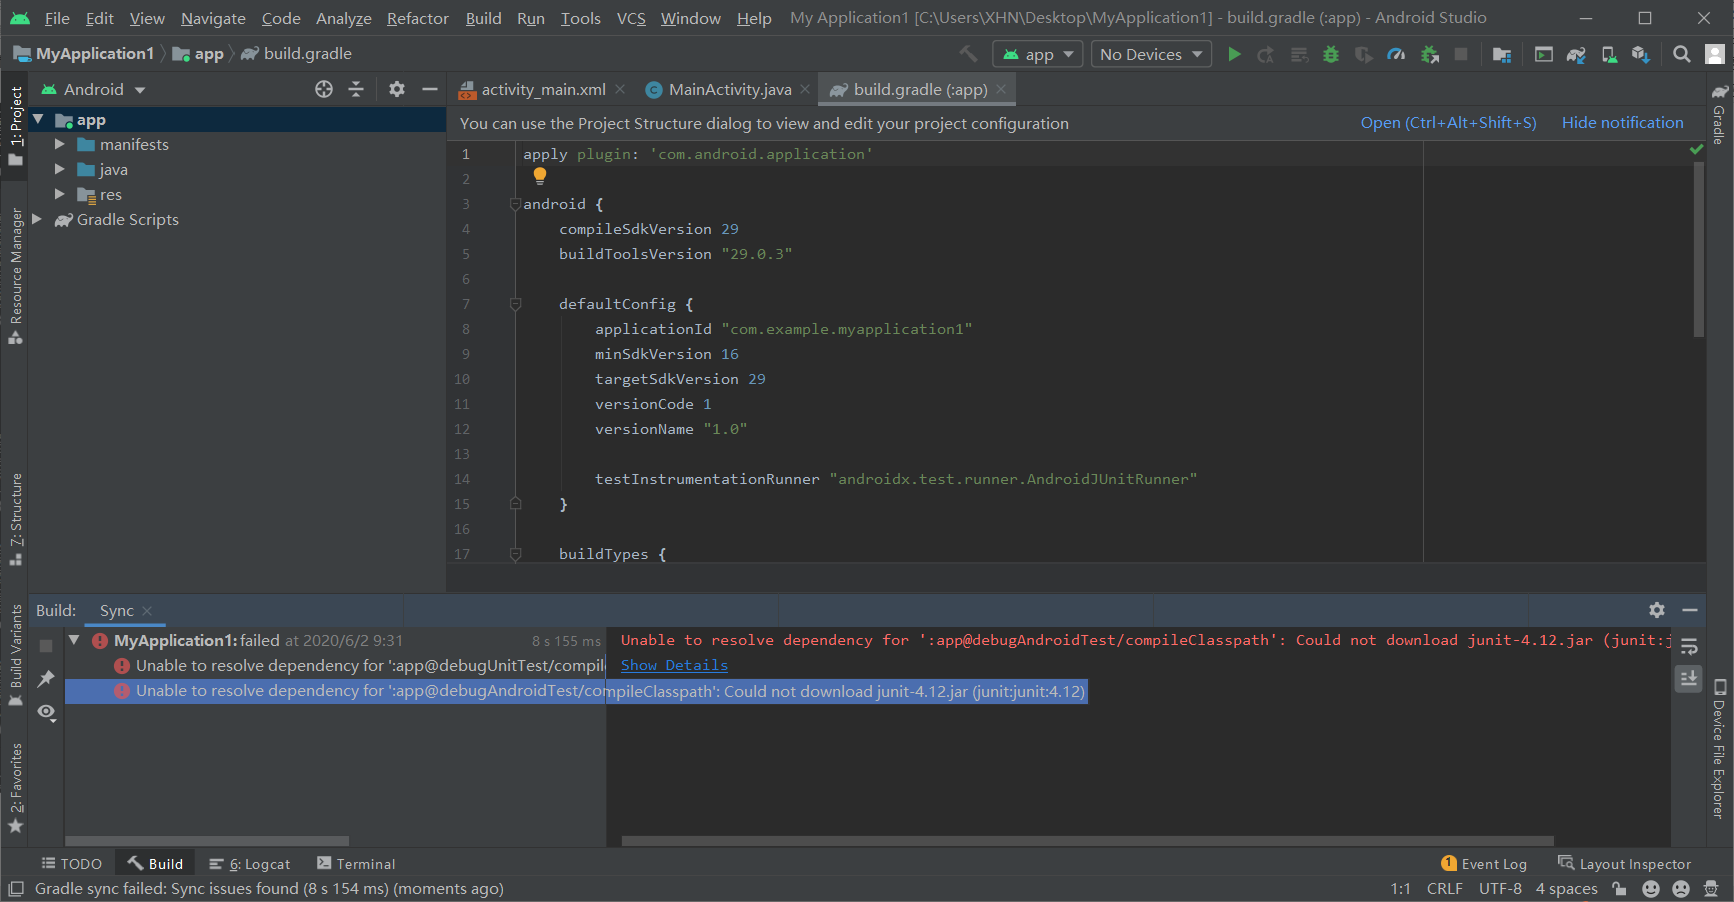Screen dimensions: 1734x902
Task: Expand the res folder
Action: click(60, 195)
